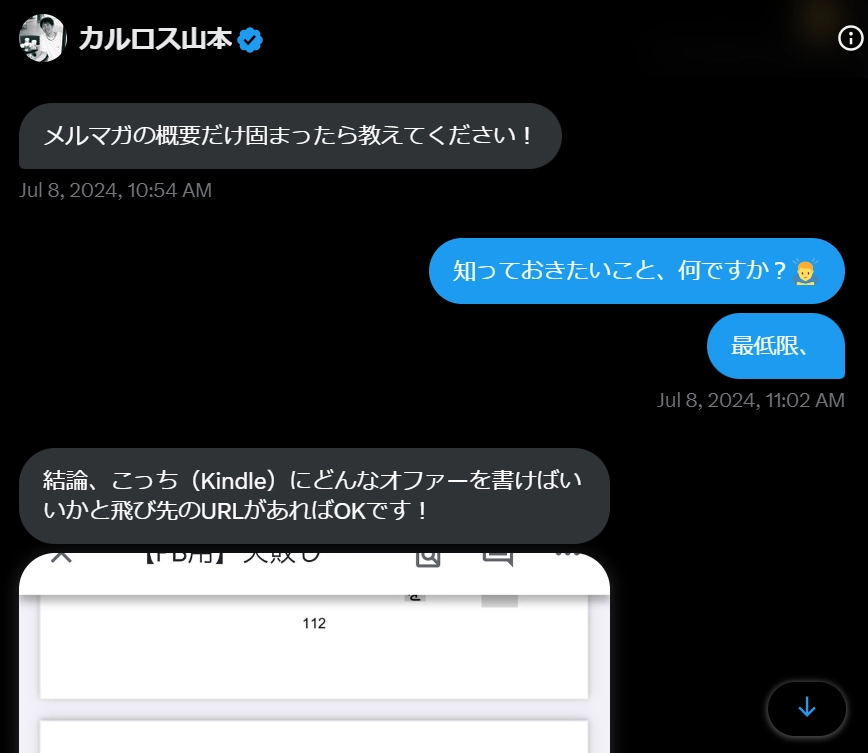The height and width of the screenshot is (753, 868).
Task: Click the カルロス山本 profile avatar
Action: (x=43, y=38)
